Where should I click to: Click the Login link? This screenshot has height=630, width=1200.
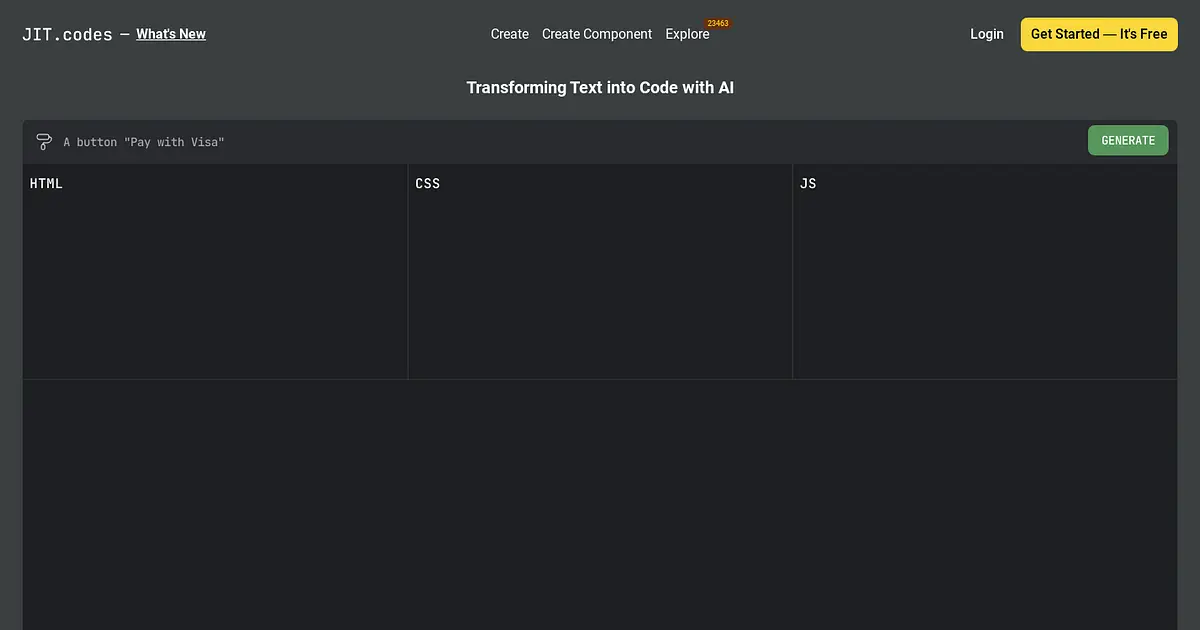[x=987, y=34]
